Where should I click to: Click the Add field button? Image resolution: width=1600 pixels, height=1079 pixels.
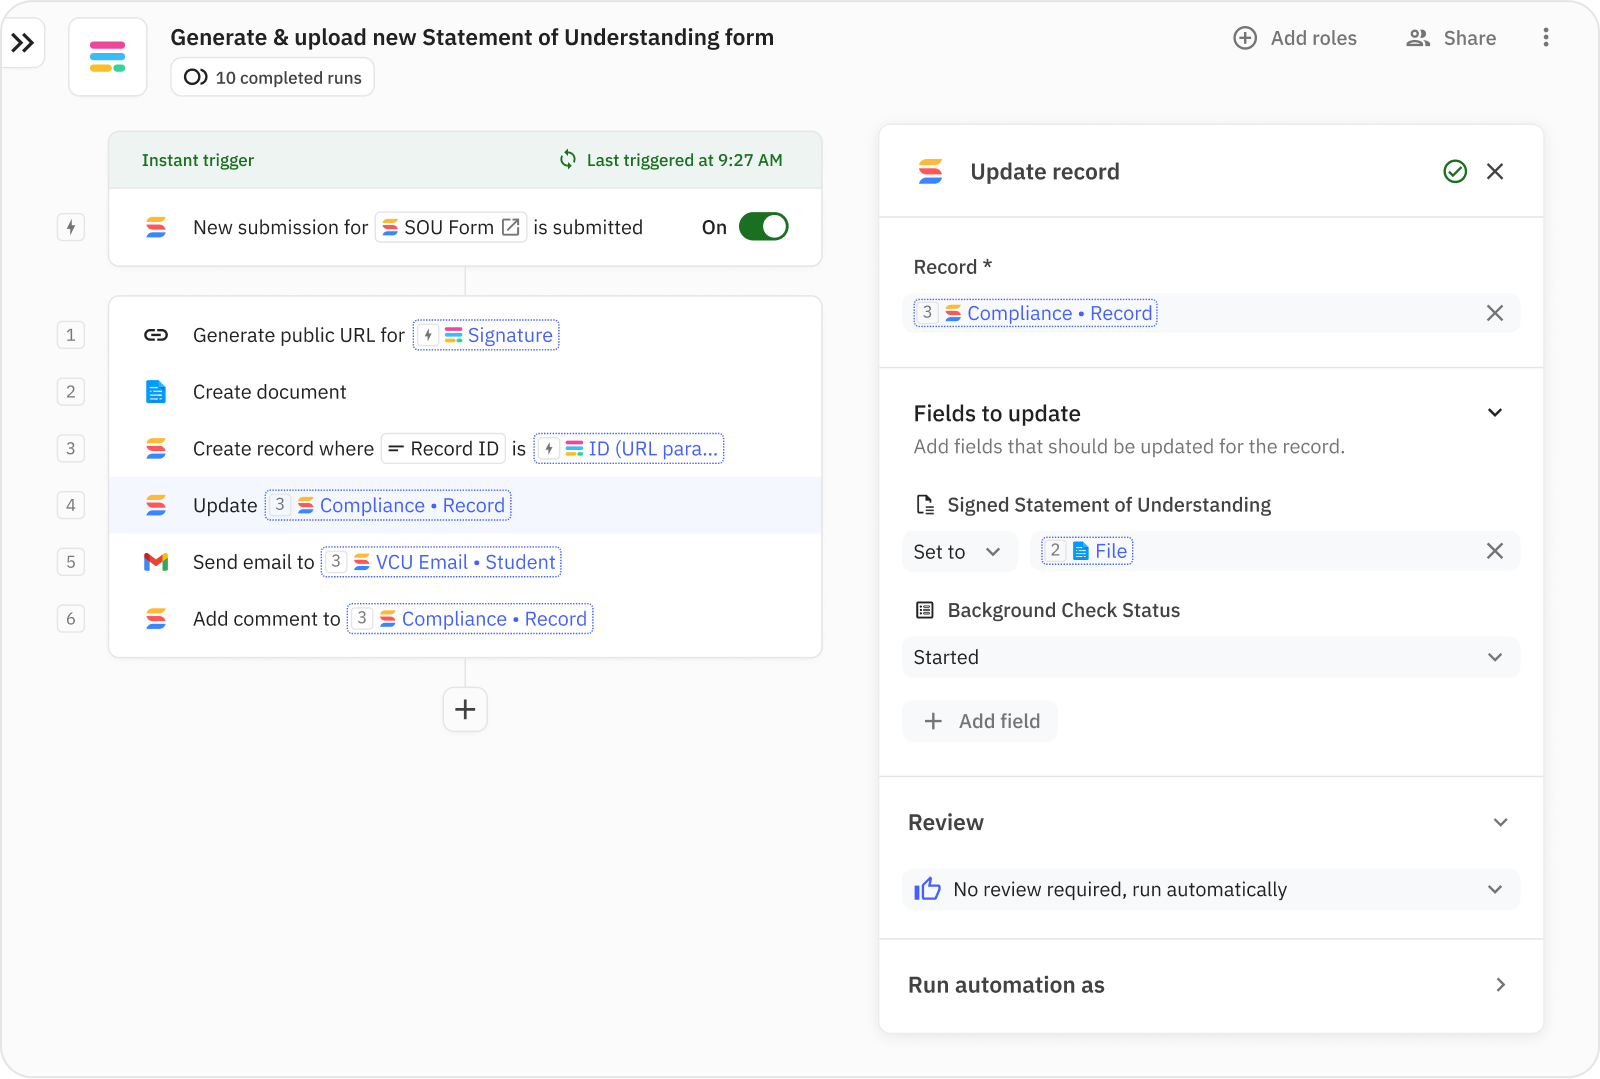pos(981,721)
